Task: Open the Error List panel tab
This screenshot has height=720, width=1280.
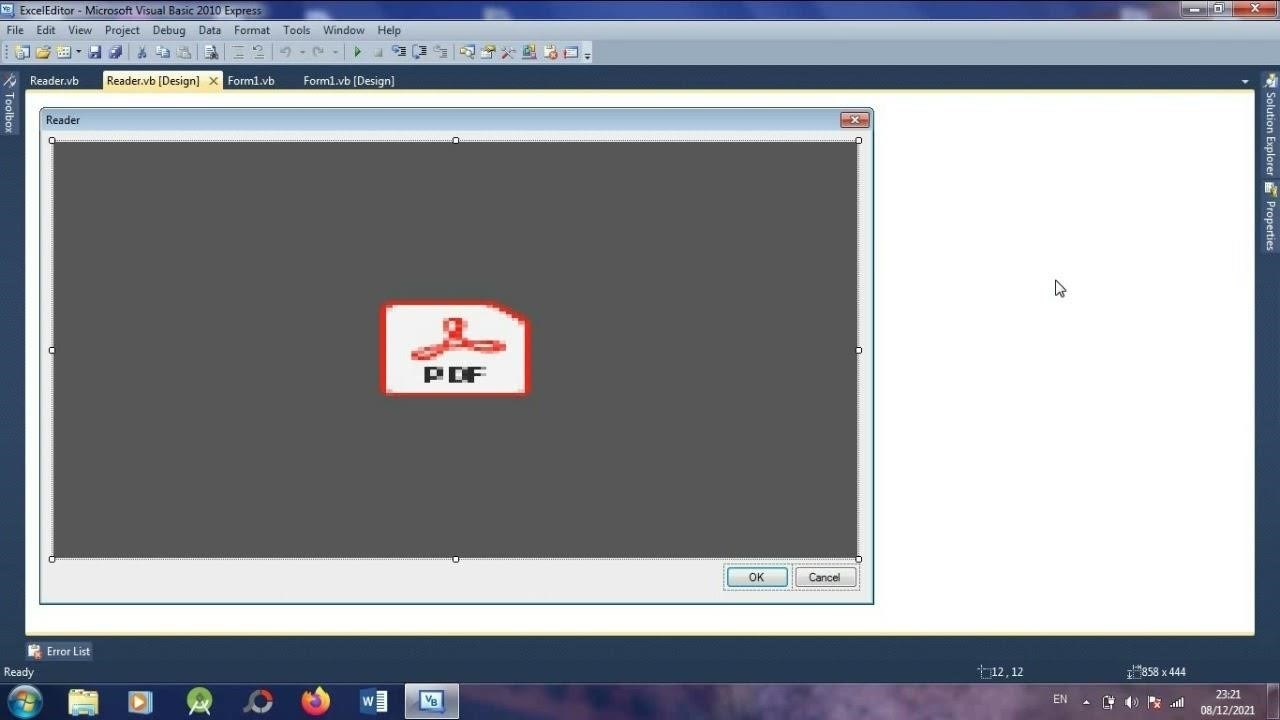Action: (x=60, y=651)
